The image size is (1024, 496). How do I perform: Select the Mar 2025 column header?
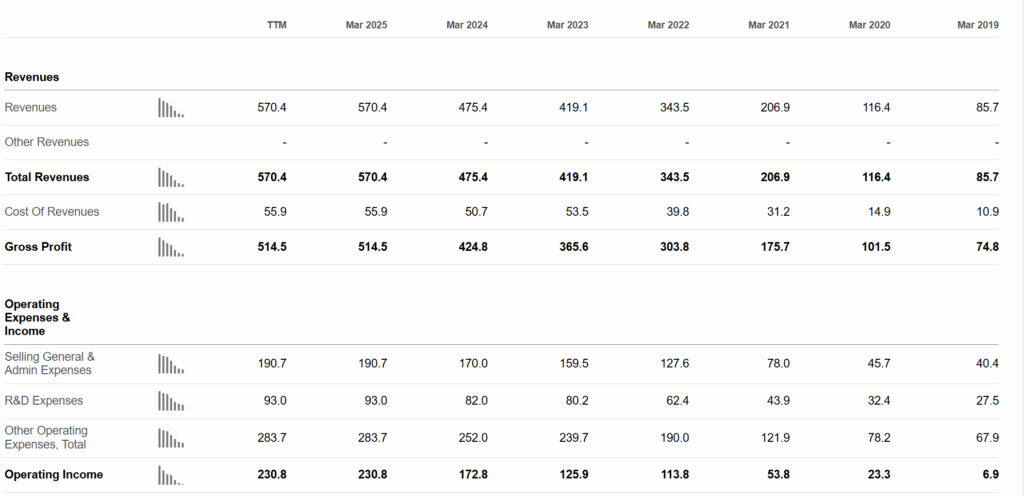pyautogui.click(x=366, y=25)
